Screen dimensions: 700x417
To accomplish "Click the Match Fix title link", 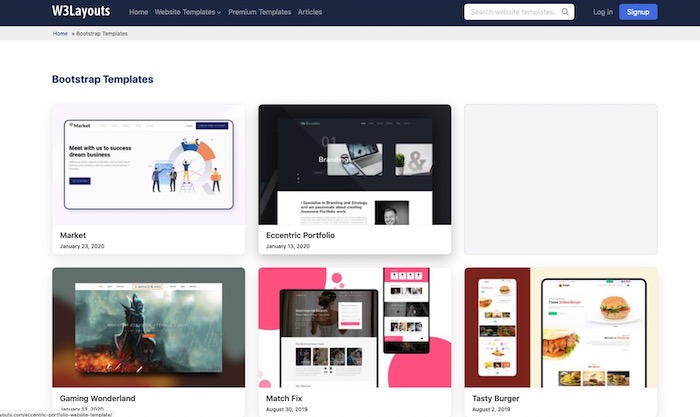I will pos(284,398).
